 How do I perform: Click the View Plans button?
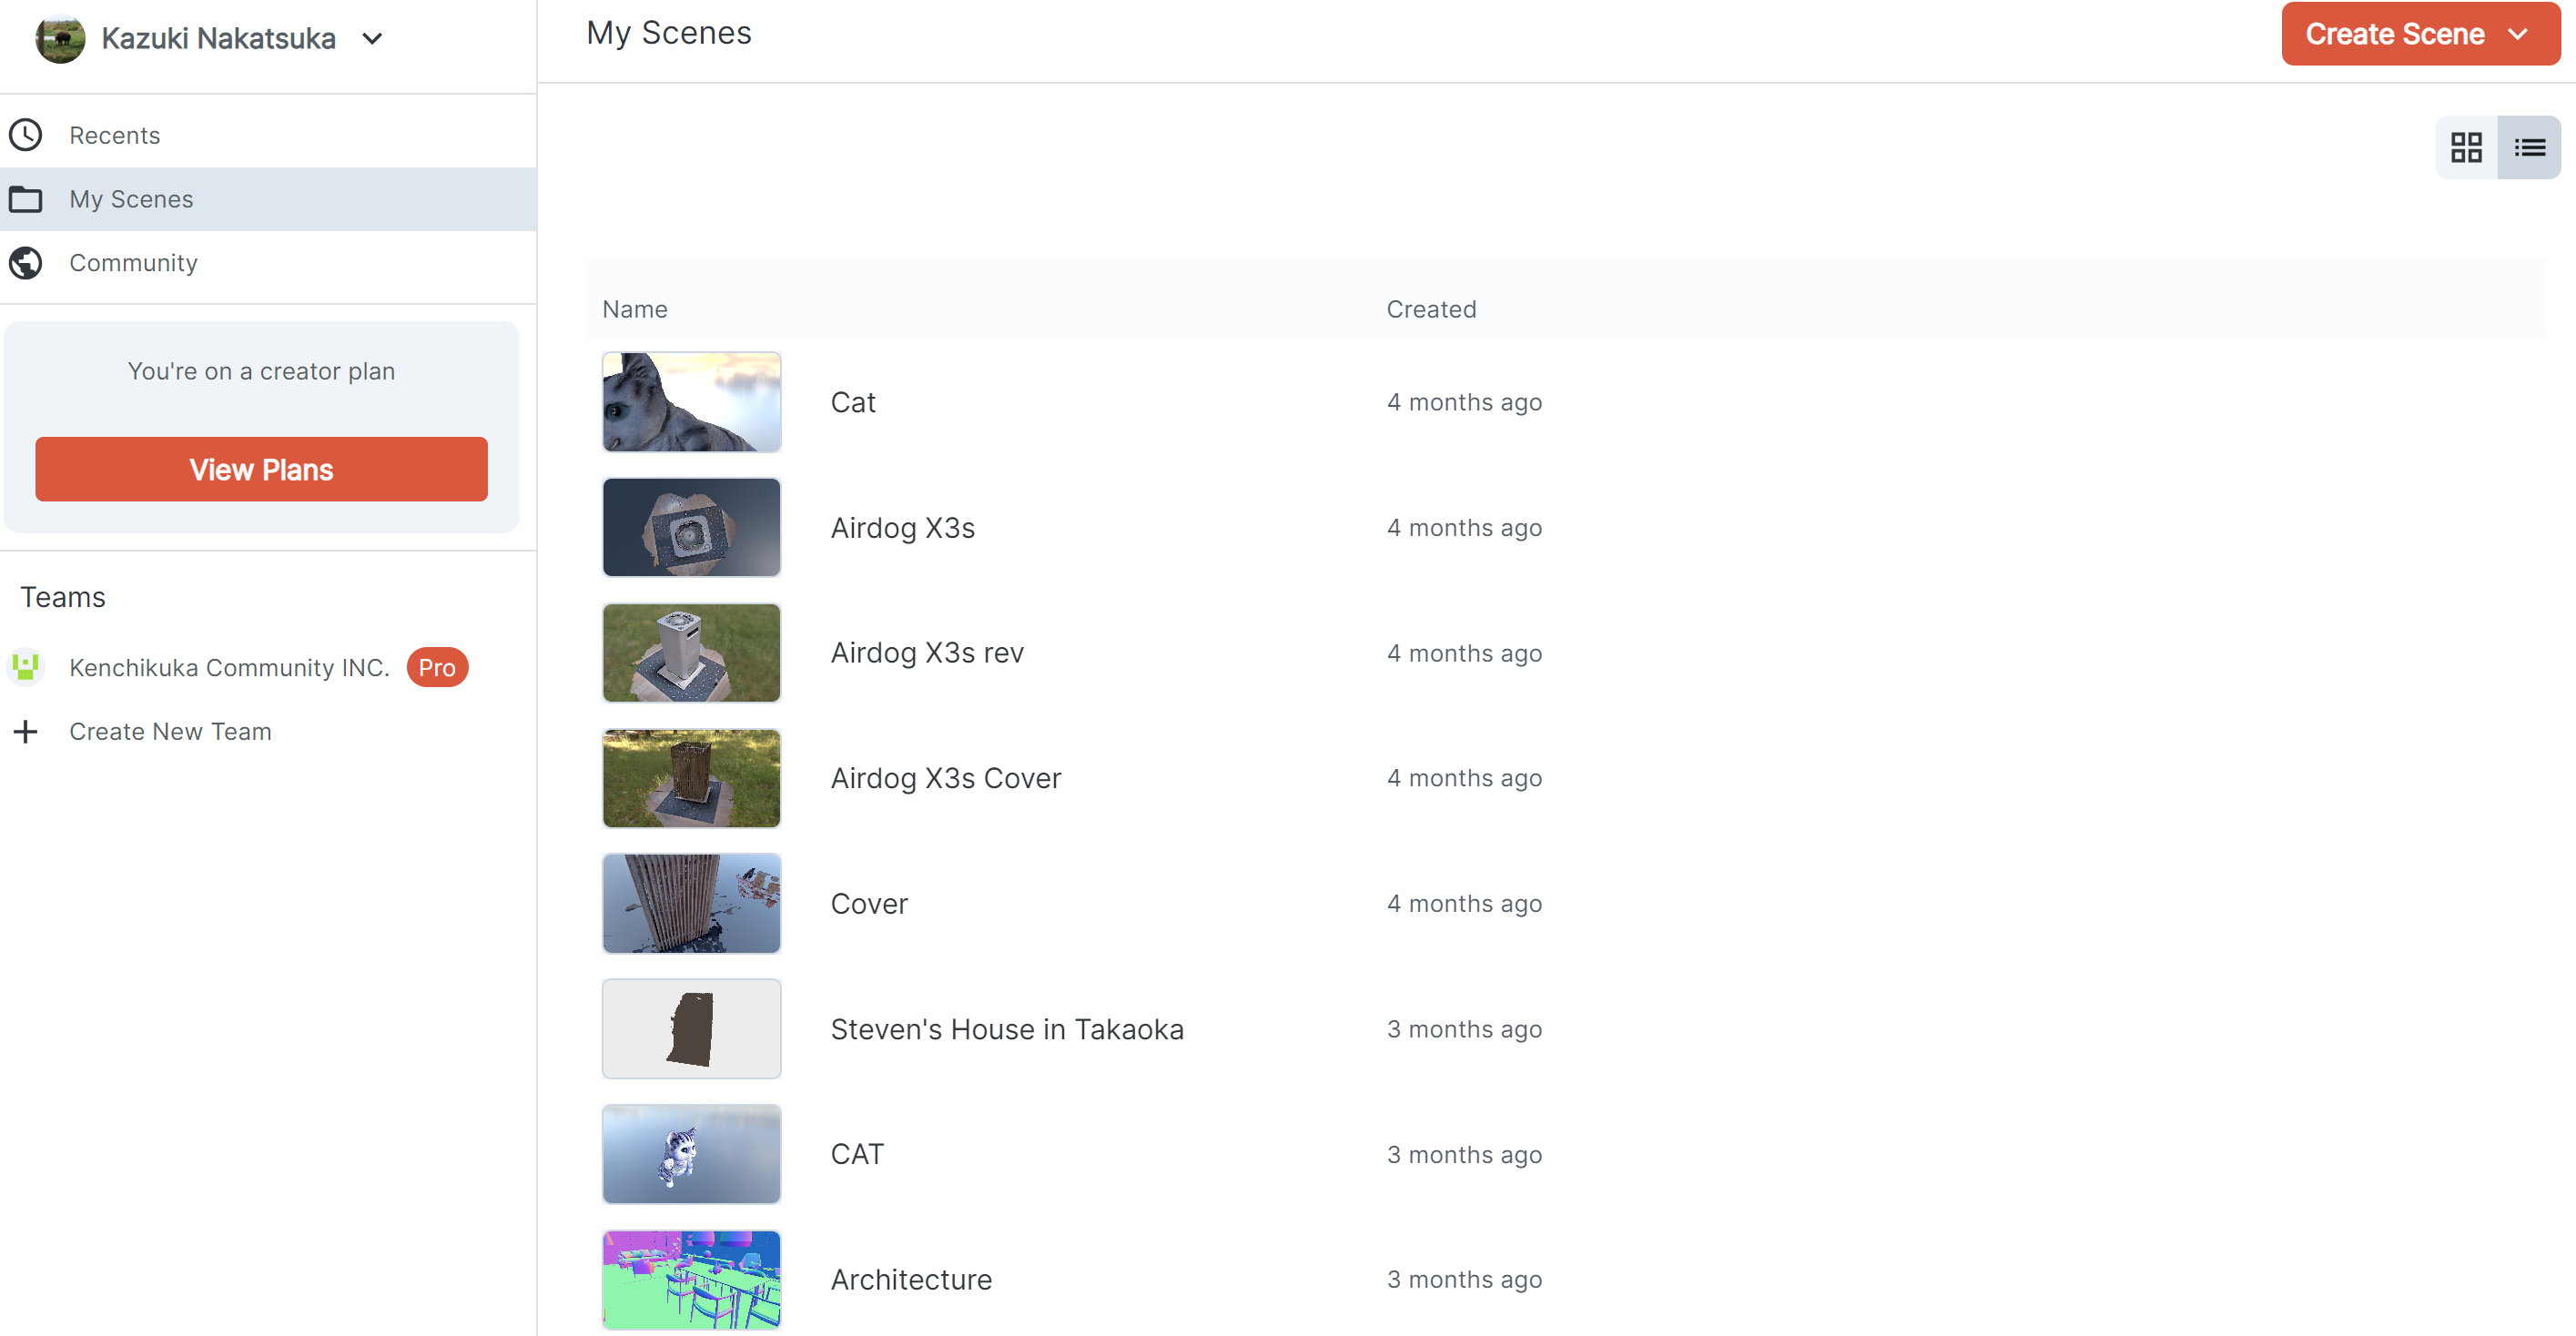pos(261,469)
